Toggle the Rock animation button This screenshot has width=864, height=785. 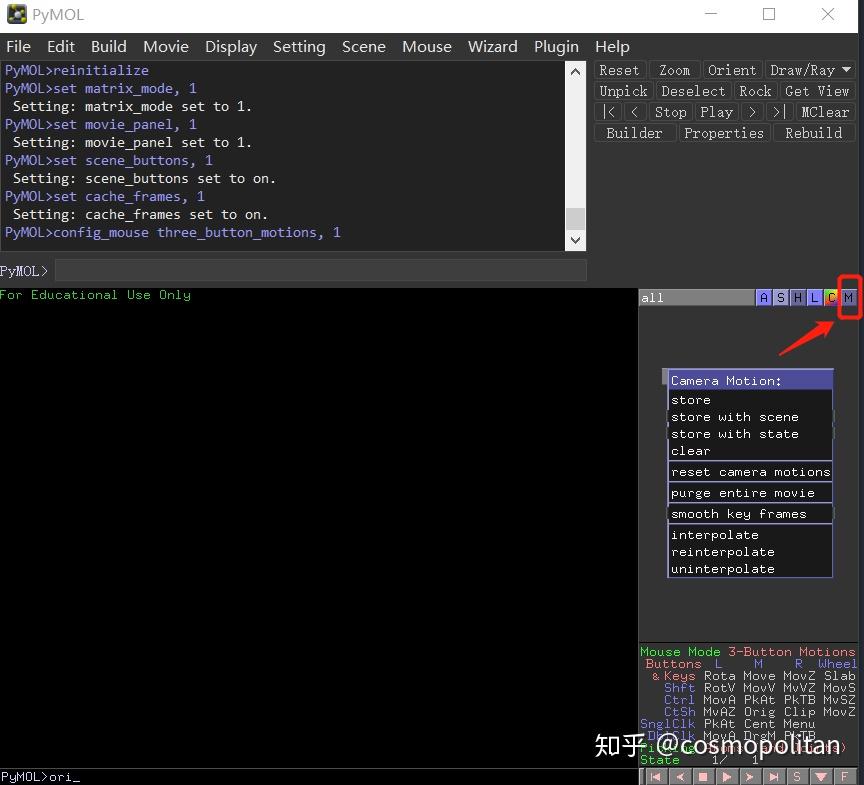[x=755, y=91]
